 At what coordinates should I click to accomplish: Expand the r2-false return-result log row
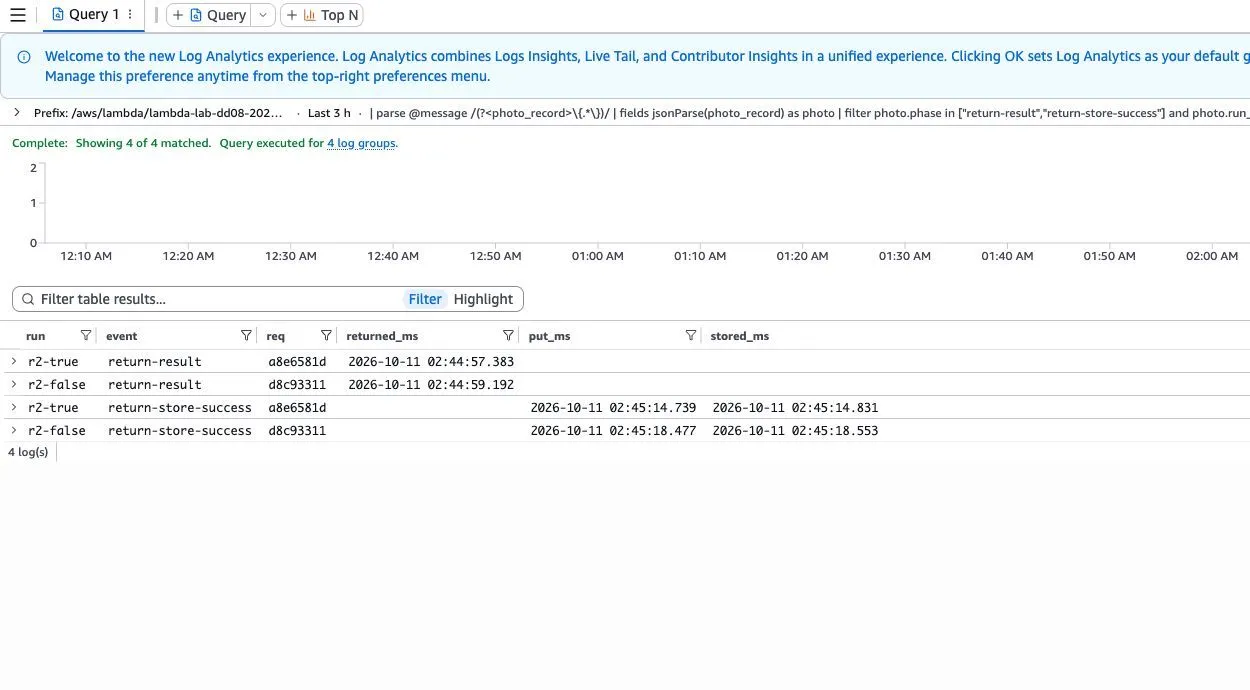coord(14,384)
